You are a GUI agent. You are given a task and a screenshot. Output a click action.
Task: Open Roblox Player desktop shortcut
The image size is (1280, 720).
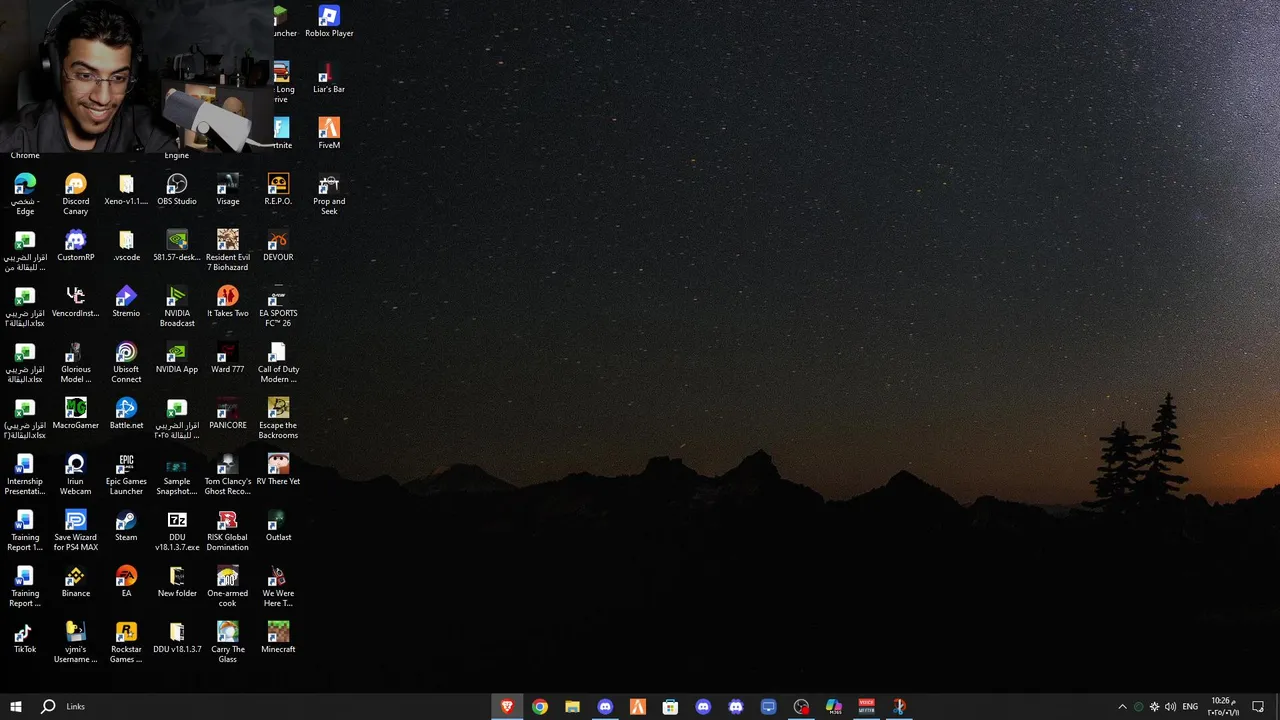pyautogui.click(x=329, y=22)
